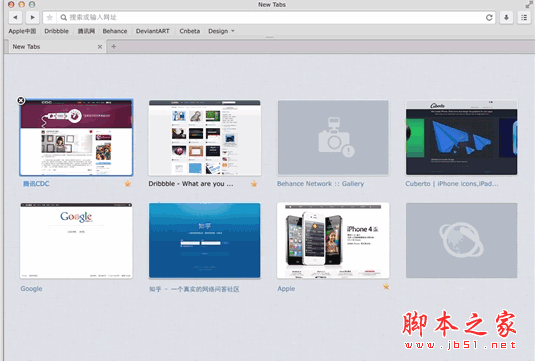The image size is (535, 361).
Task: Open the Dribbble bookmark
Action: click(x=56, y=31)
